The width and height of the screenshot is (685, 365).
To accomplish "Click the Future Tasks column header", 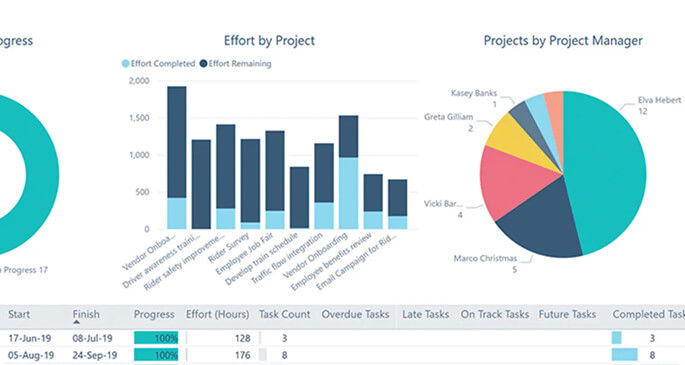I will coord(567,314).
